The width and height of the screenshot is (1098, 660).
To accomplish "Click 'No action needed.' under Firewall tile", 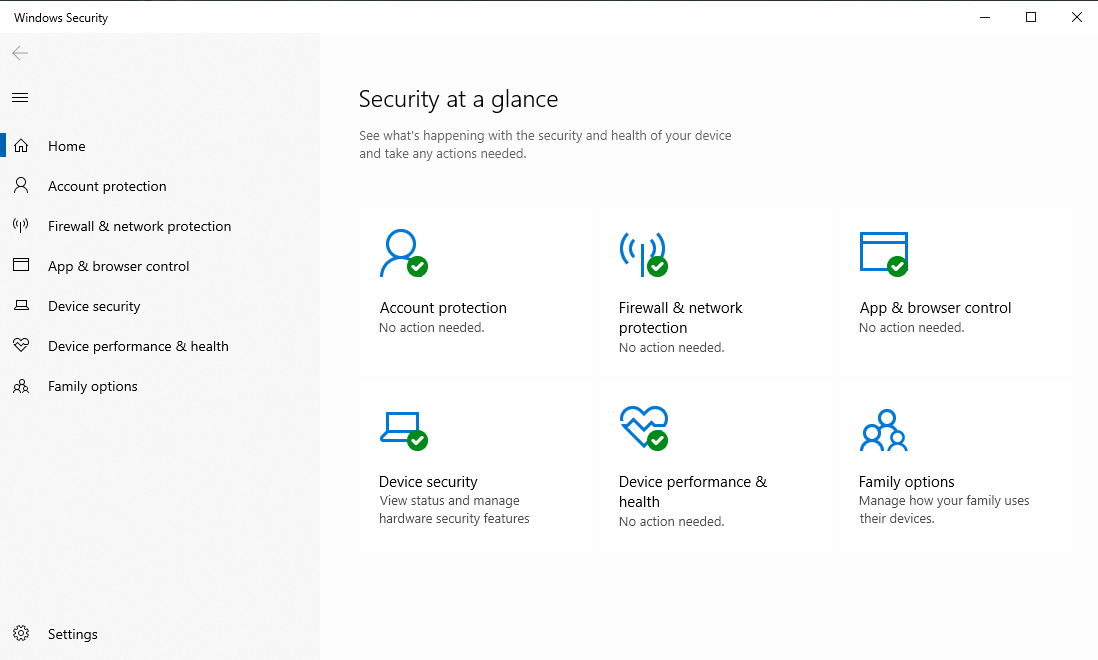I will point(671,347).
